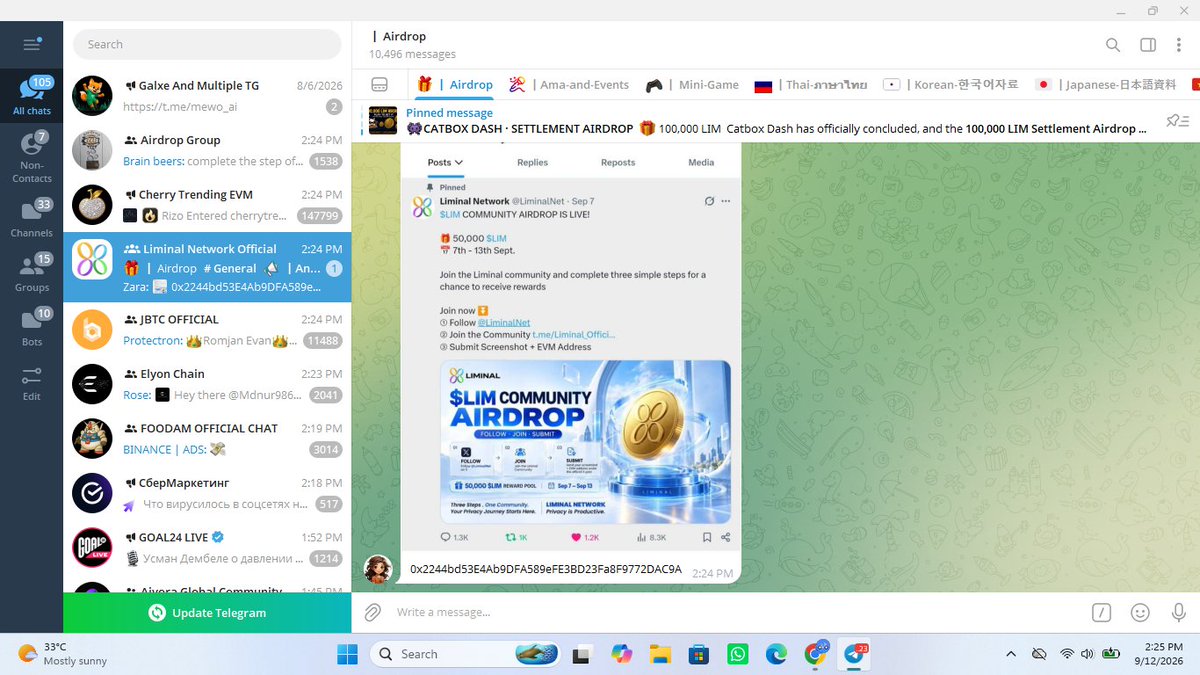Click the Replies tab in screenshot
1200x675 pixels.
[x=532, y=162]
